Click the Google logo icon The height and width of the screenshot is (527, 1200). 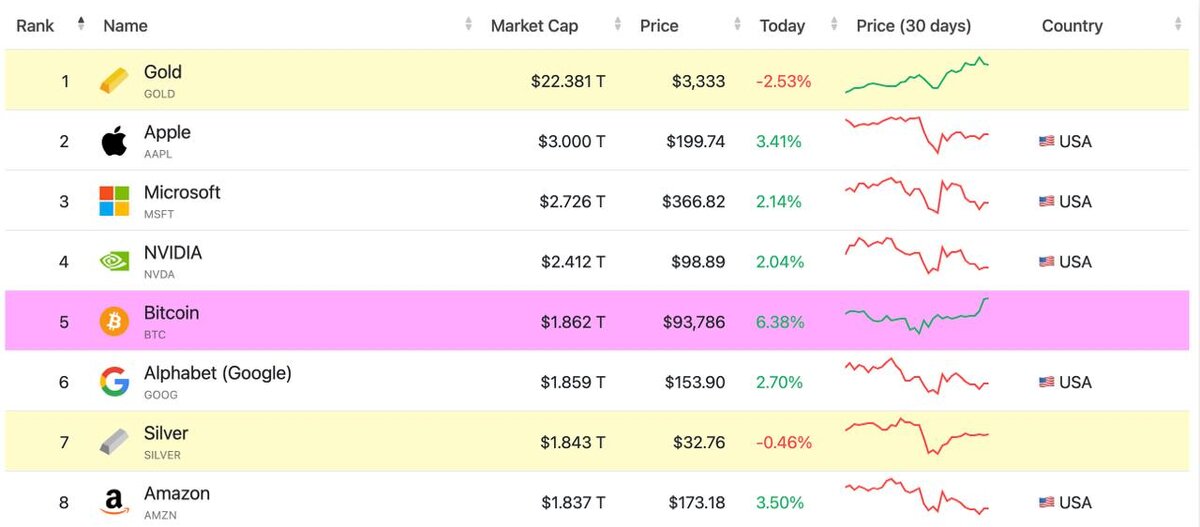[114, 382]
